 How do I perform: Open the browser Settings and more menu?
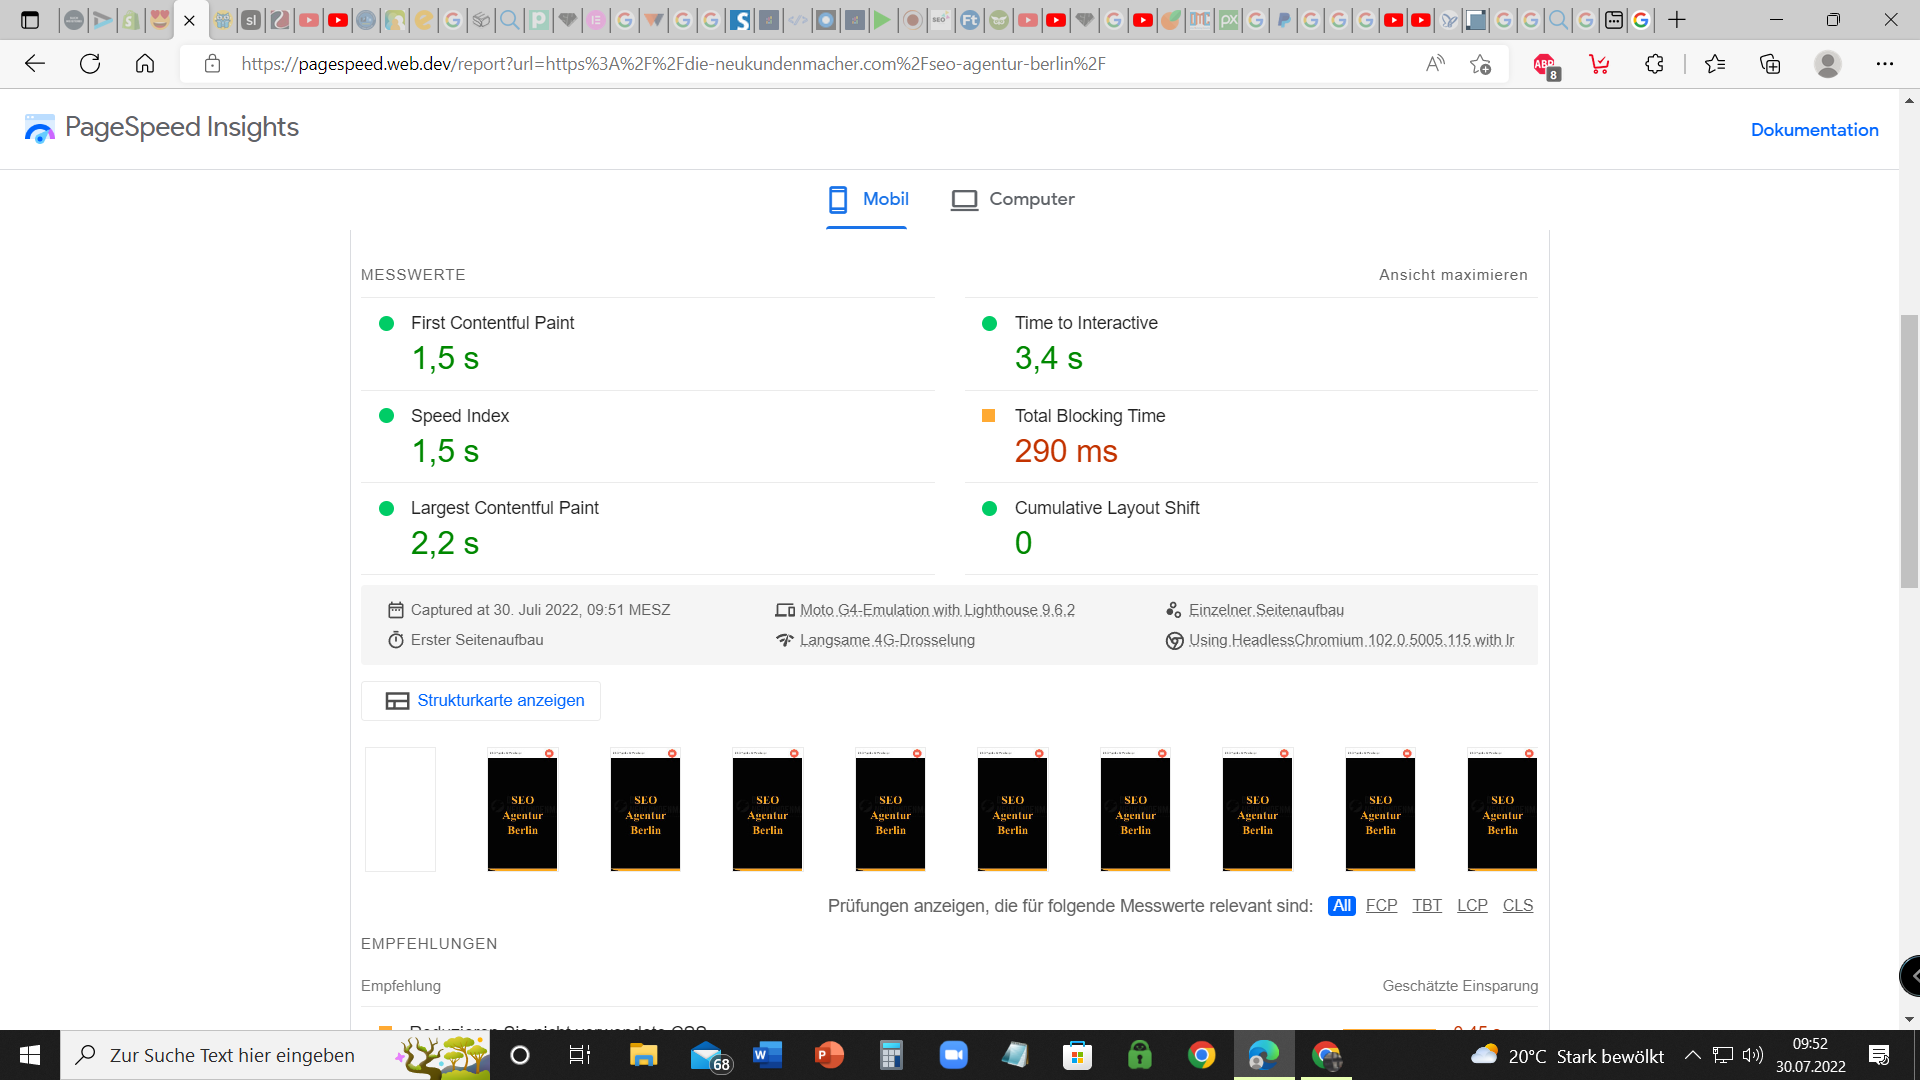pyautogui.click(x=1884, y=64)
